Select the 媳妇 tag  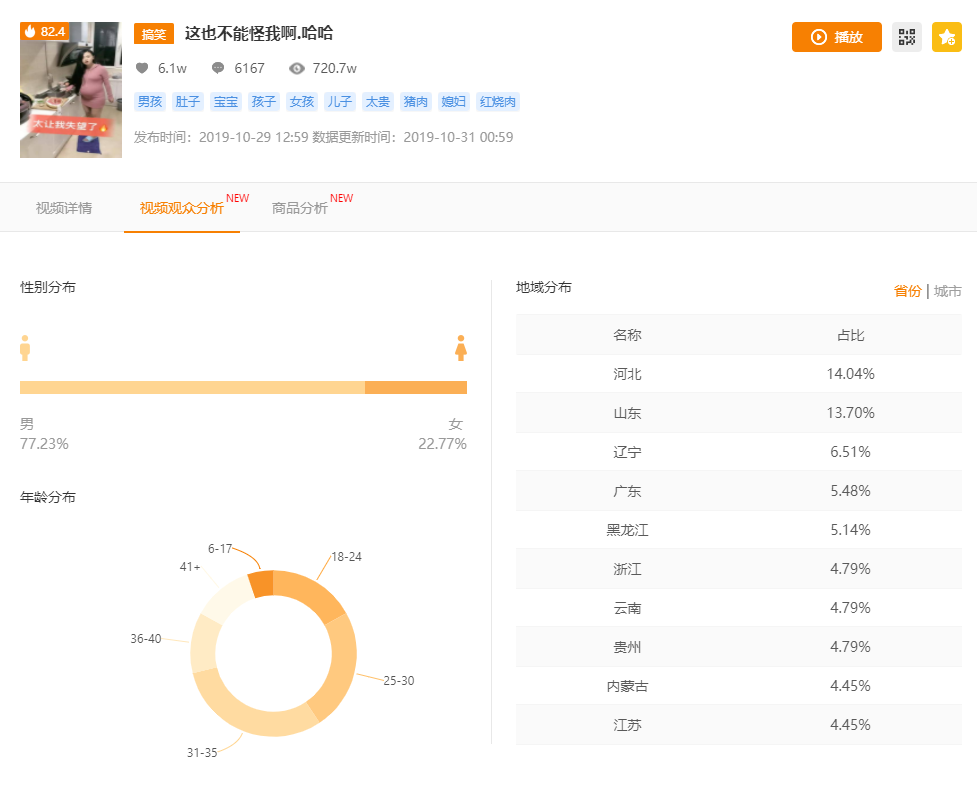point(454,102)
